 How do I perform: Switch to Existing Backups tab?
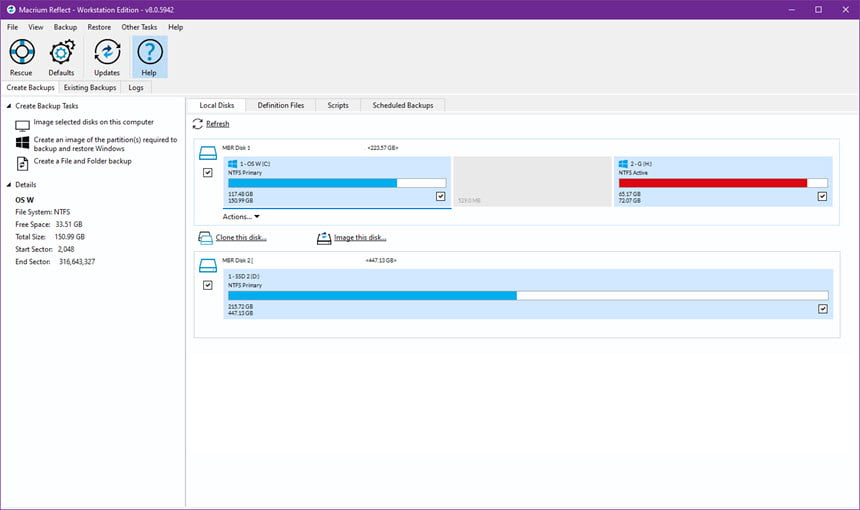click(x=90, y=88)
